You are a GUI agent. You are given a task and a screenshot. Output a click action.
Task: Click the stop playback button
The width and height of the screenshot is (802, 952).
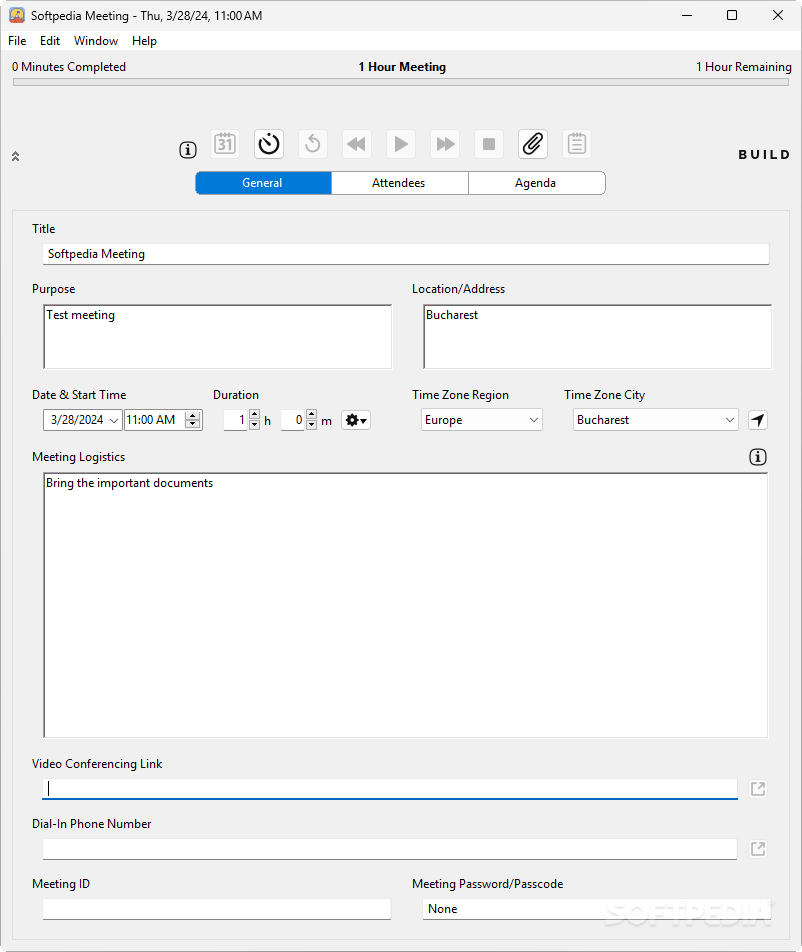pos(489,144)
